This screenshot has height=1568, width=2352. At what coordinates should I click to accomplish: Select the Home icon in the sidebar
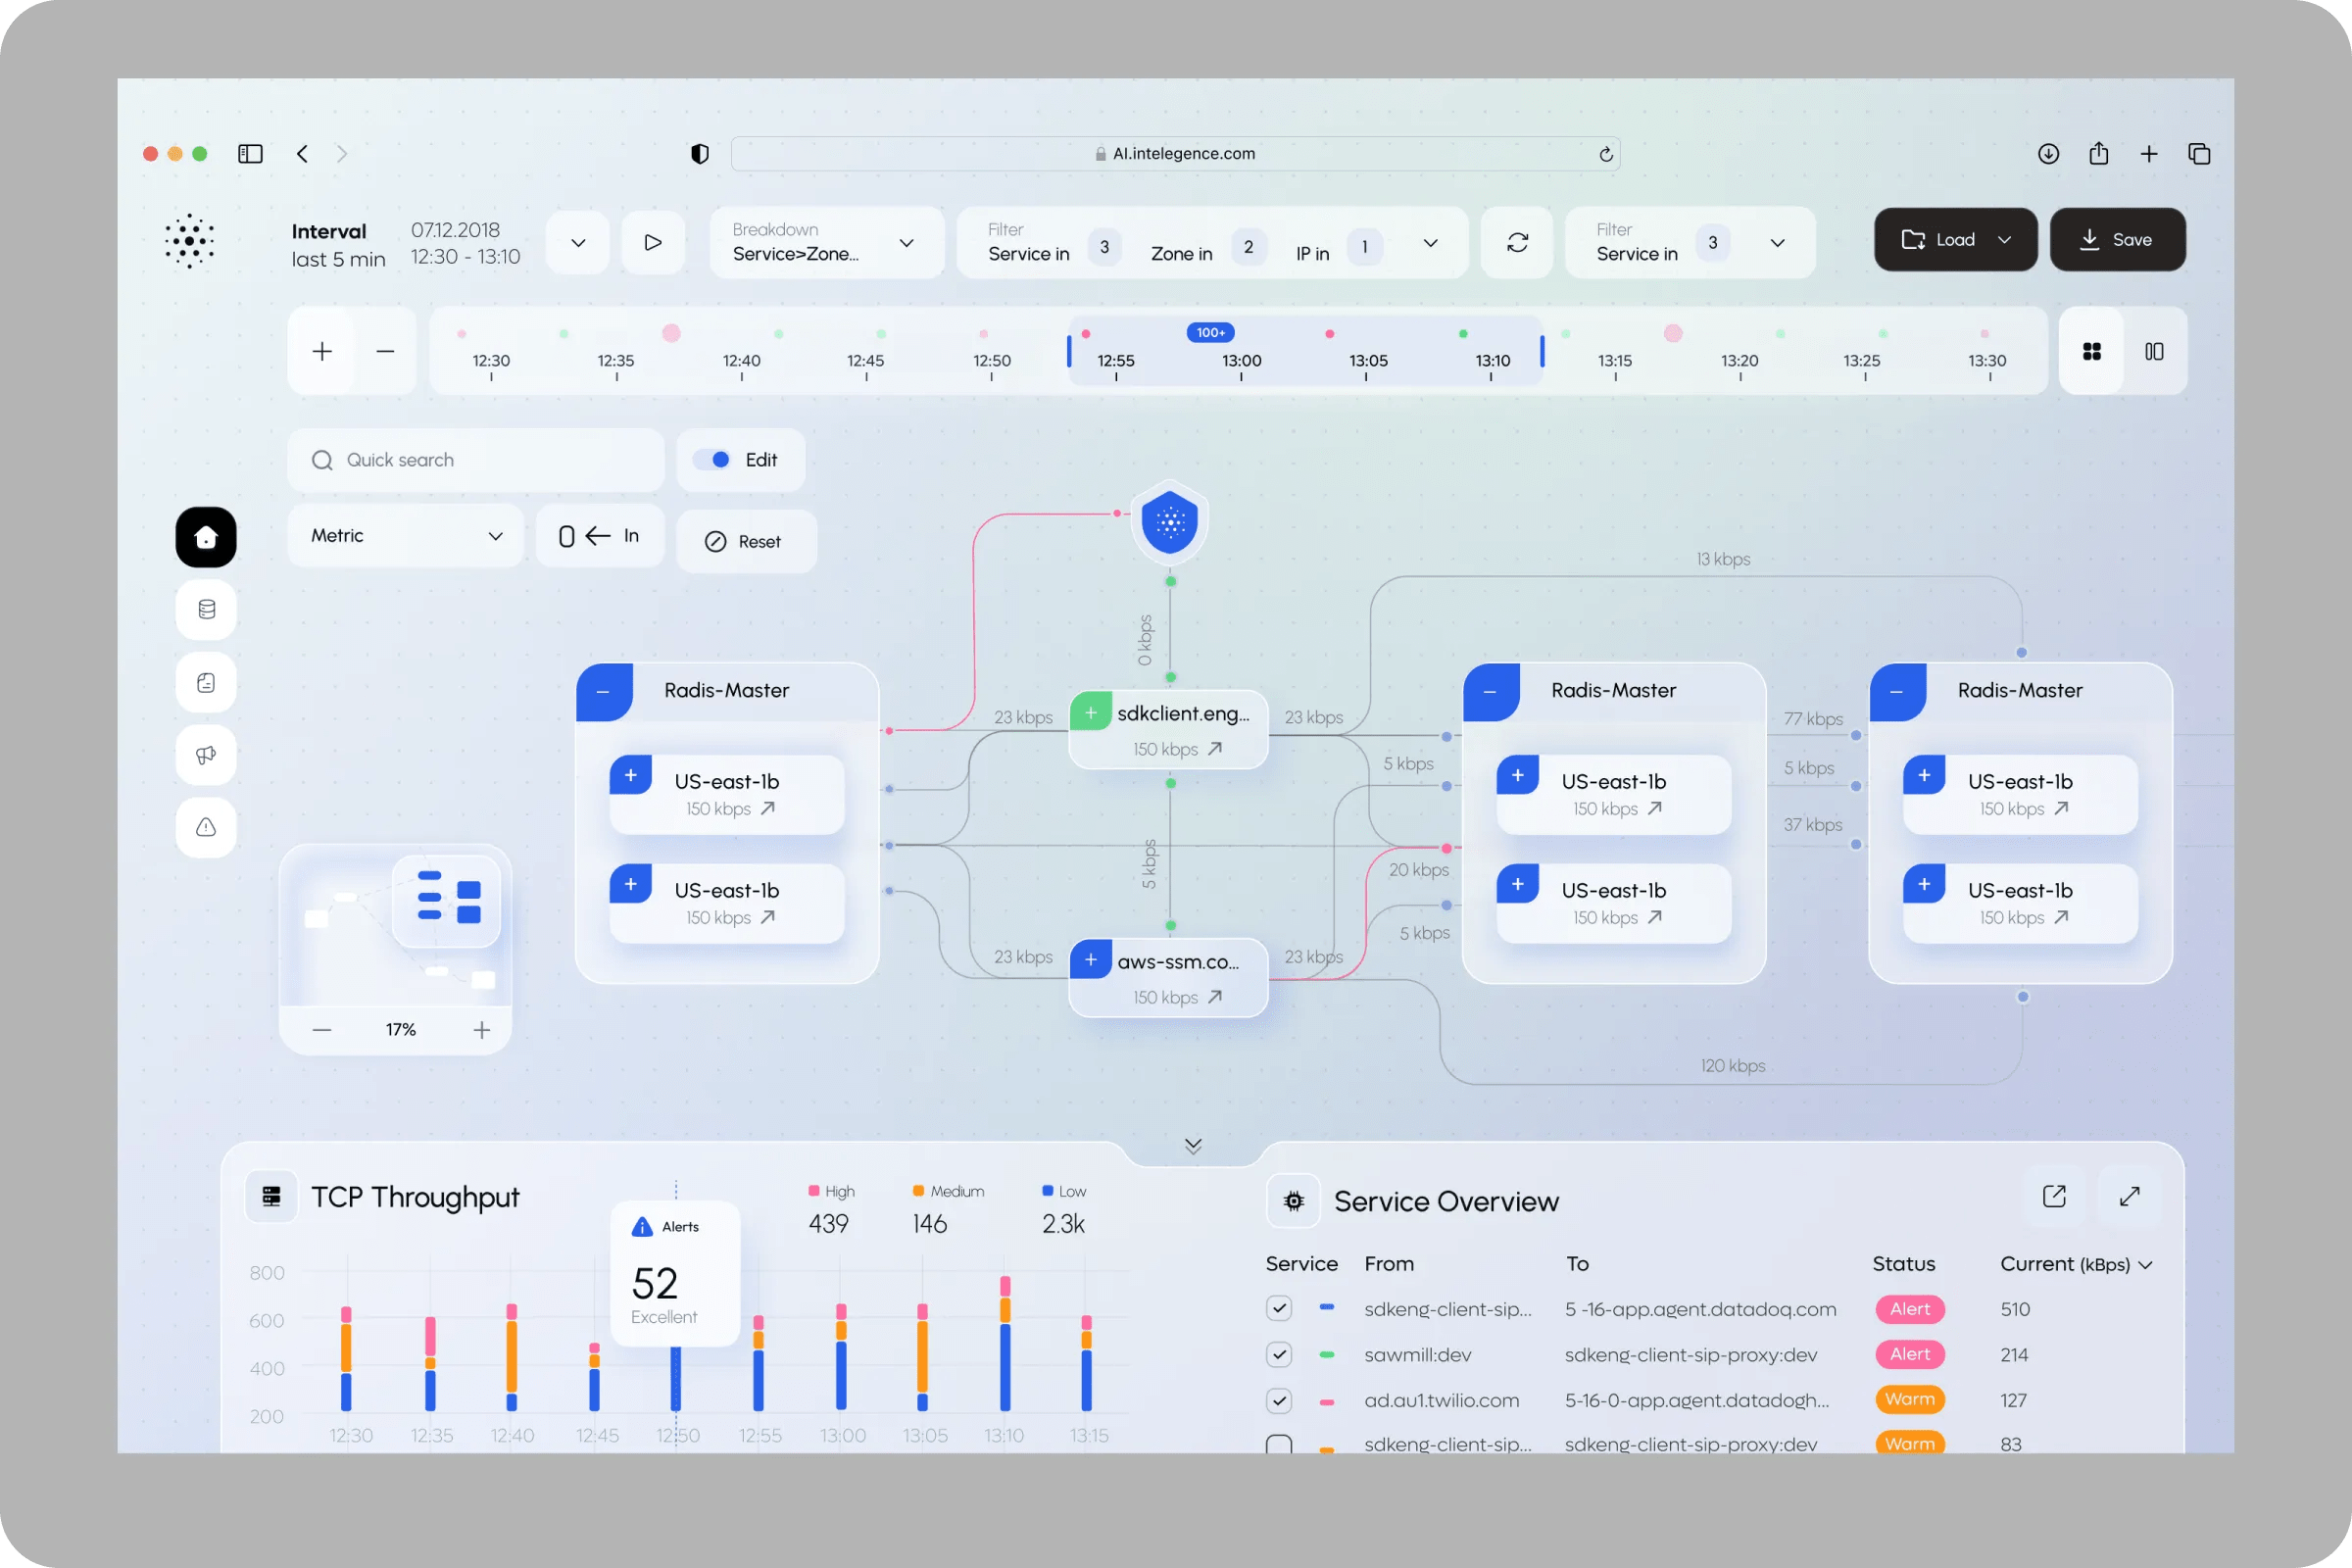(x=206, y=538)
